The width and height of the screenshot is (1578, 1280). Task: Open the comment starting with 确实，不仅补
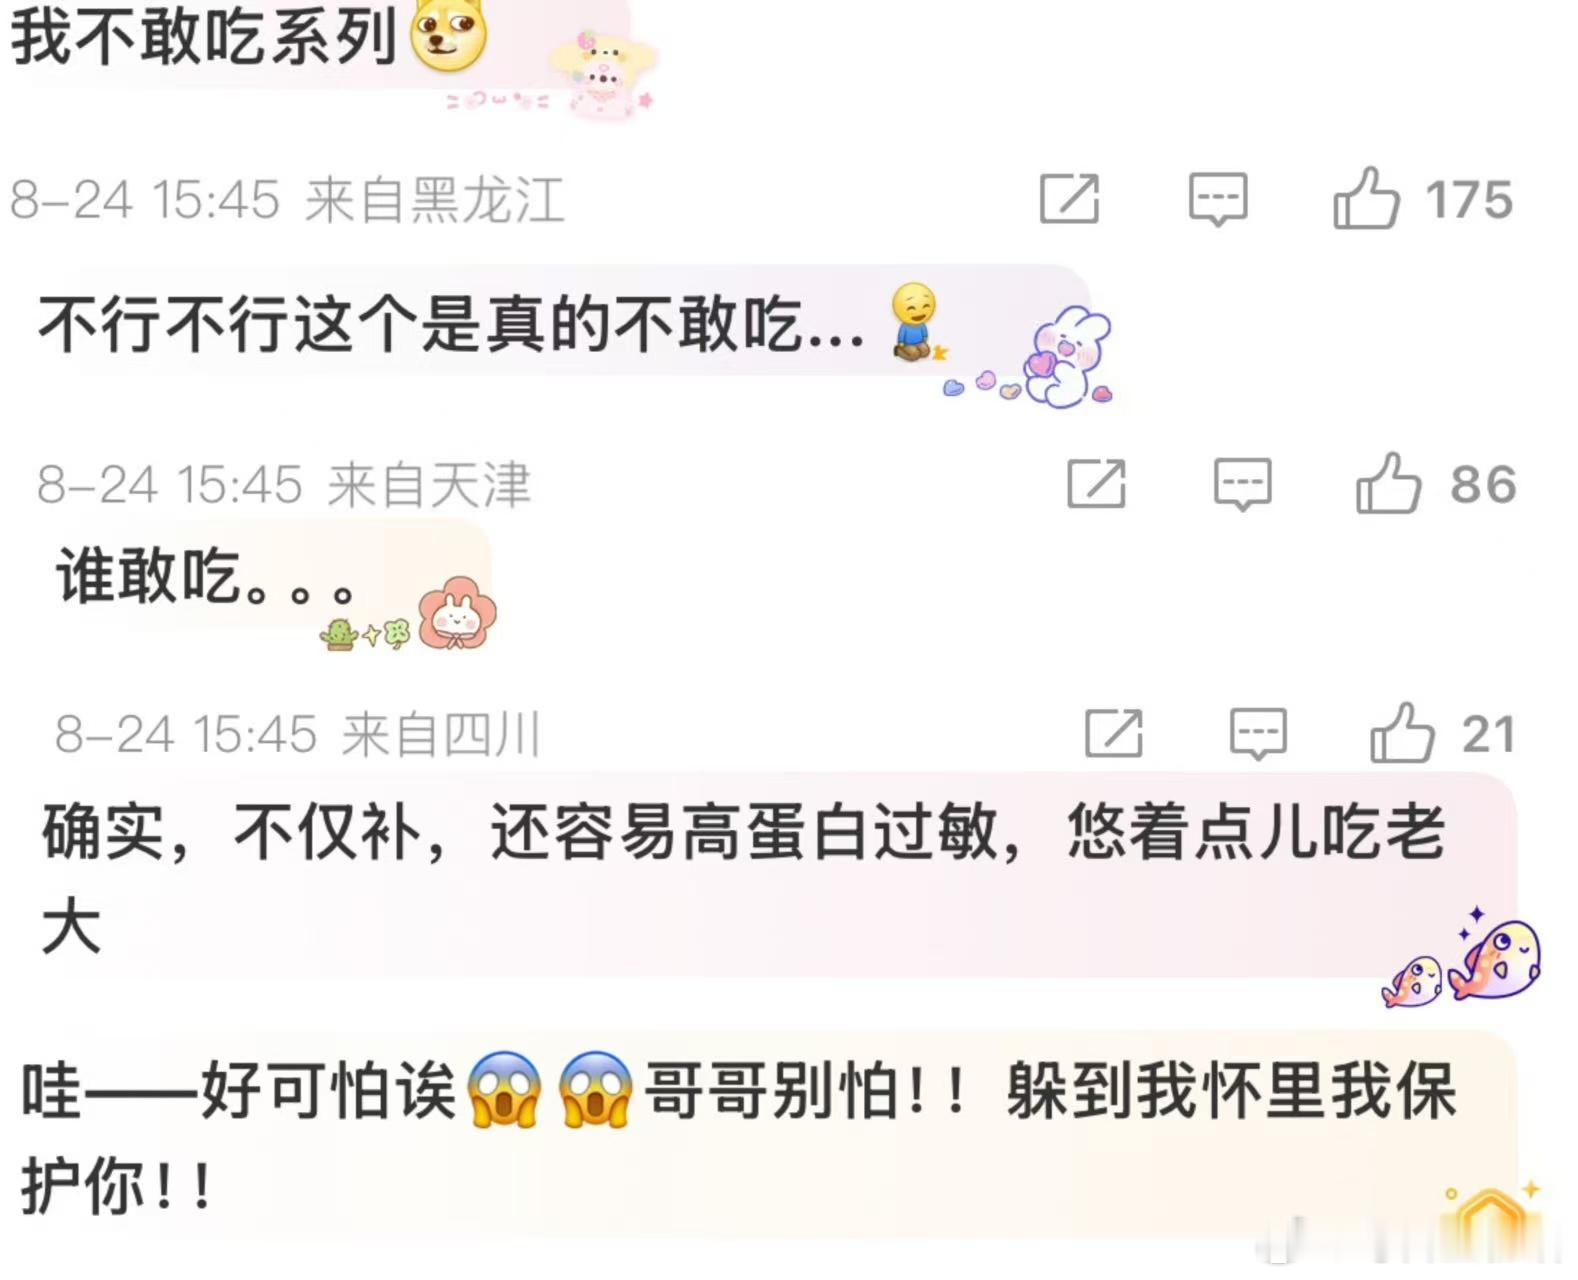click(x=744, y=880)
